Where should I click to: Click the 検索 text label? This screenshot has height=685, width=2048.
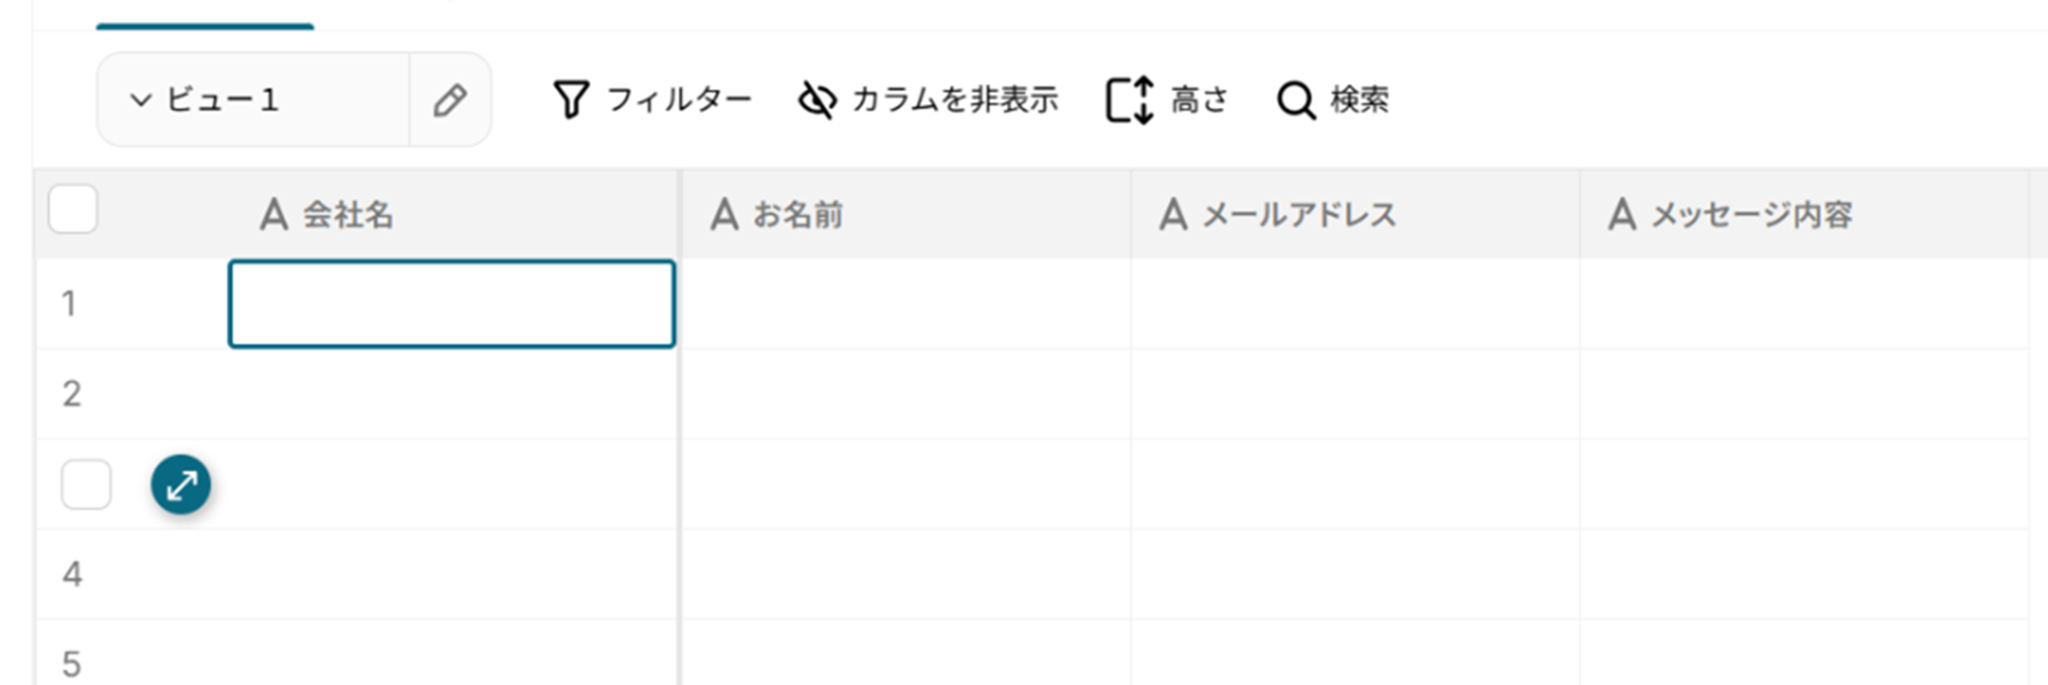click(1360, 100)
